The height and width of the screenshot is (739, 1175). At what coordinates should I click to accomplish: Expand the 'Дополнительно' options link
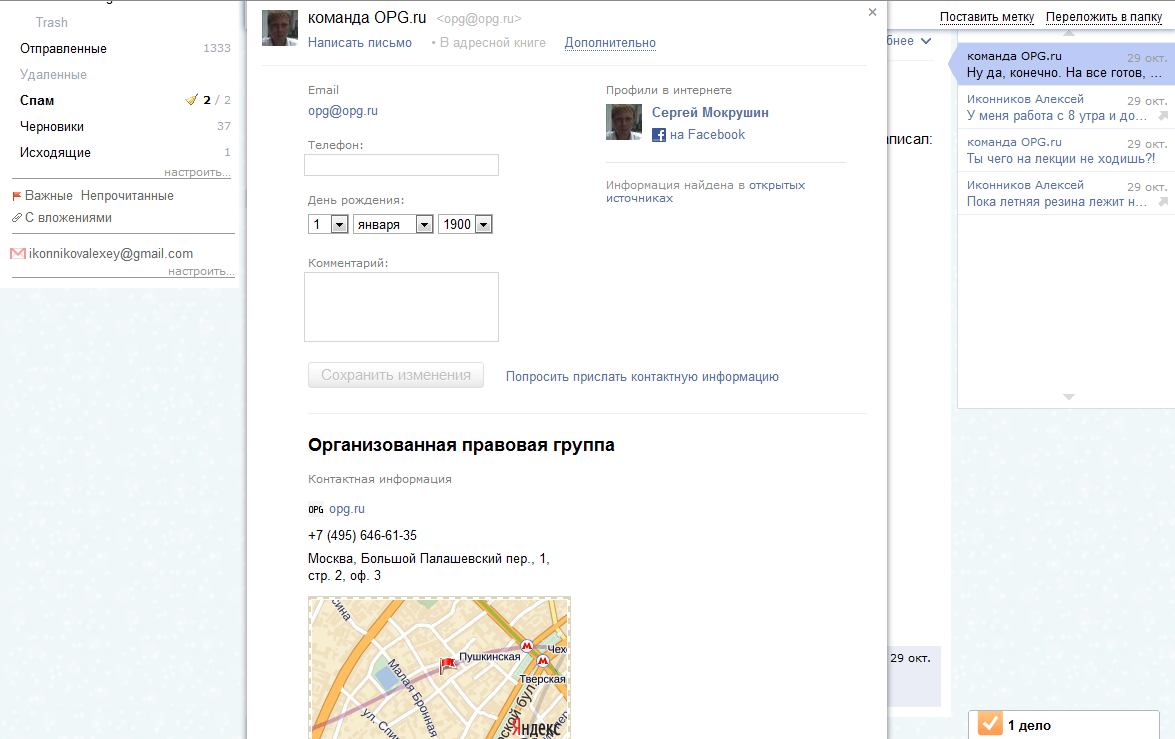pyautogui.click(x=610, y=43)
